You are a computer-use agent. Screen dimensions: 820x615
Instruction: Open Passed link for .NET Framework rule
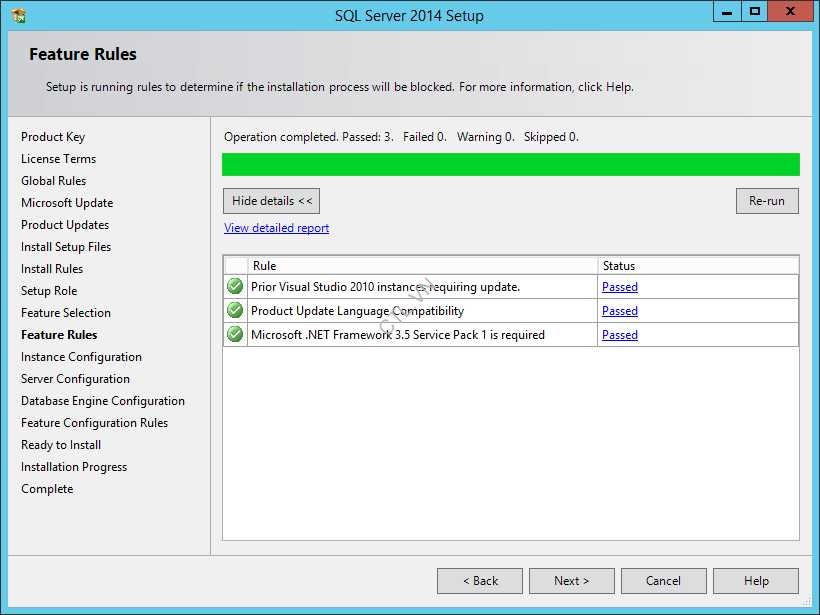click(x=619, y=334)
